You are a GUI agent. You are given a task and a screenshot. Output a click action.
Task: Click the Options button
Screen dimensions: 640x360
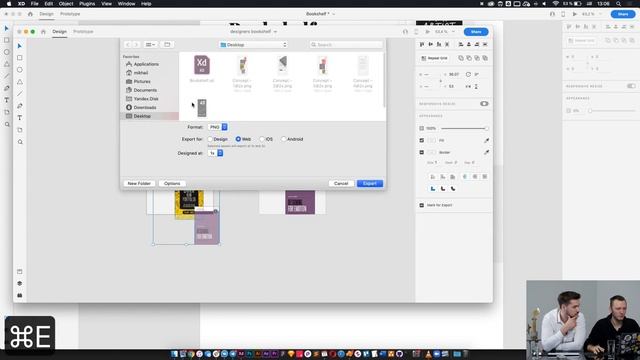click(x=172, y=184)
